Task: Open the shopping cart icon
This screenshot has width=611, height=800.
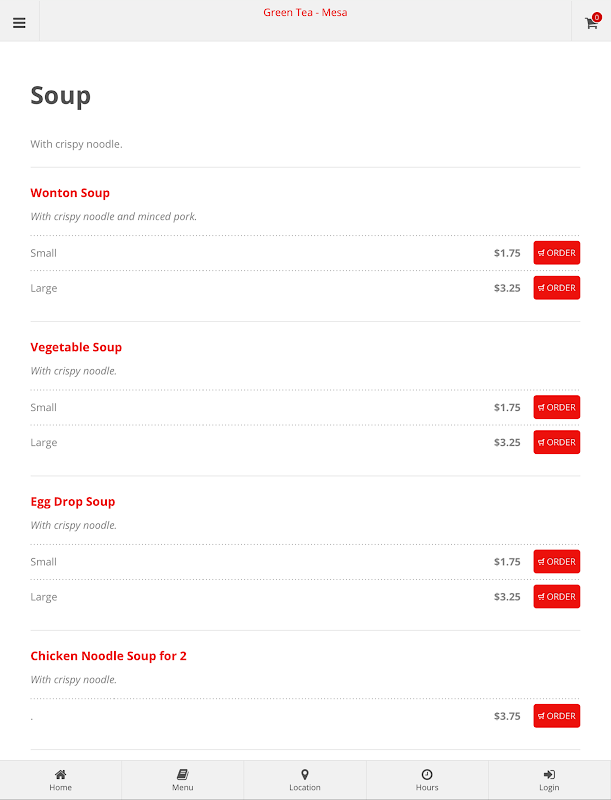Action: click(x=591, y=23)
